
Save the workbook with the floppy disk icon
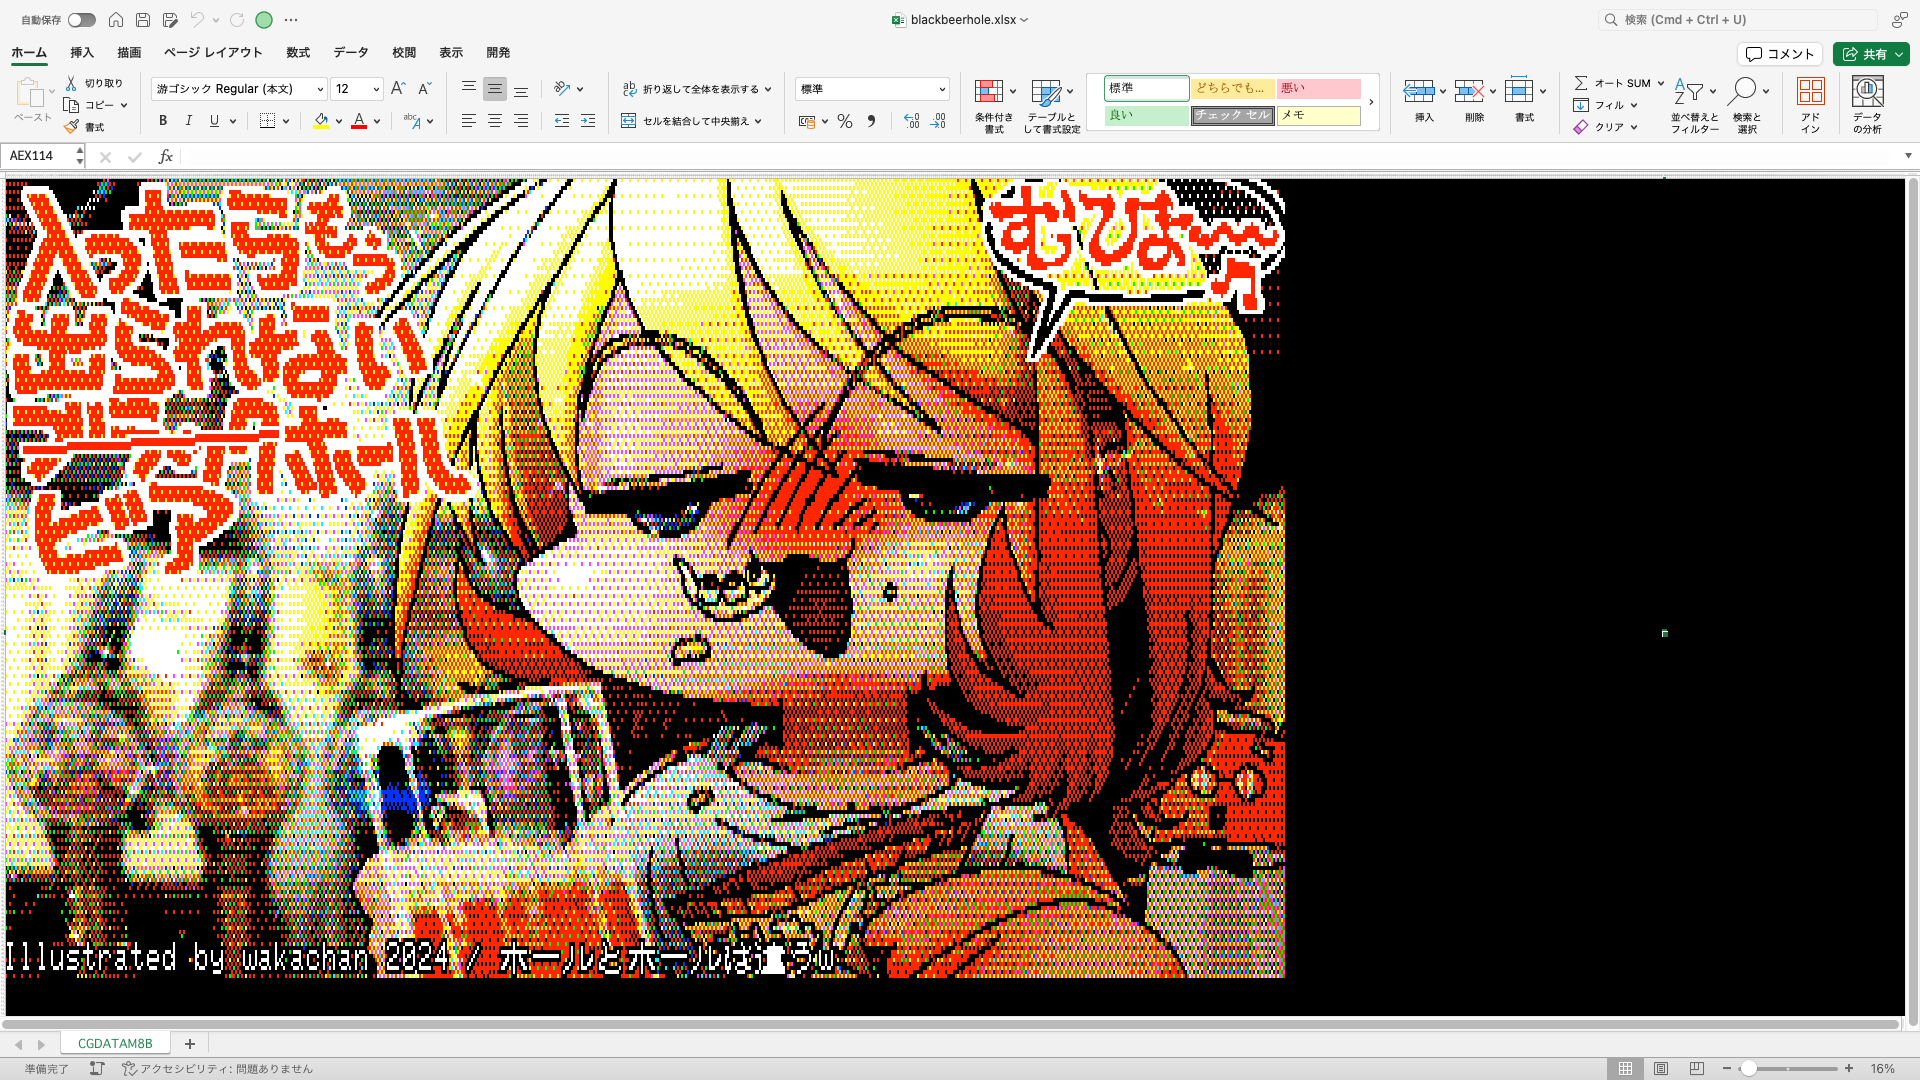pyautogui.click(x=143, y=20)
